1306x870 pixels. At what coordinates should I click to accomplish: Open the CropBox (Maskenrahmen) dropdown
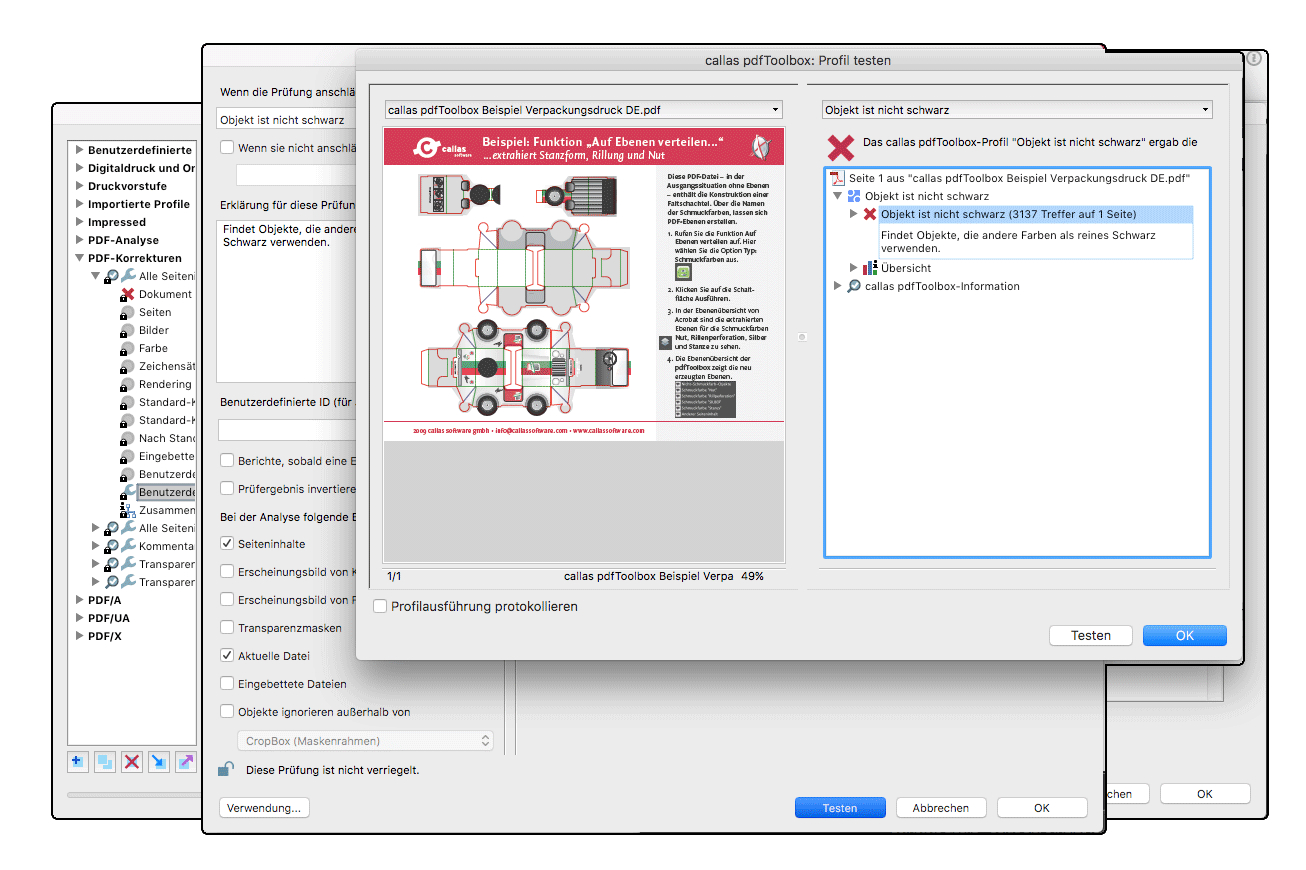[x=366, y=740]
